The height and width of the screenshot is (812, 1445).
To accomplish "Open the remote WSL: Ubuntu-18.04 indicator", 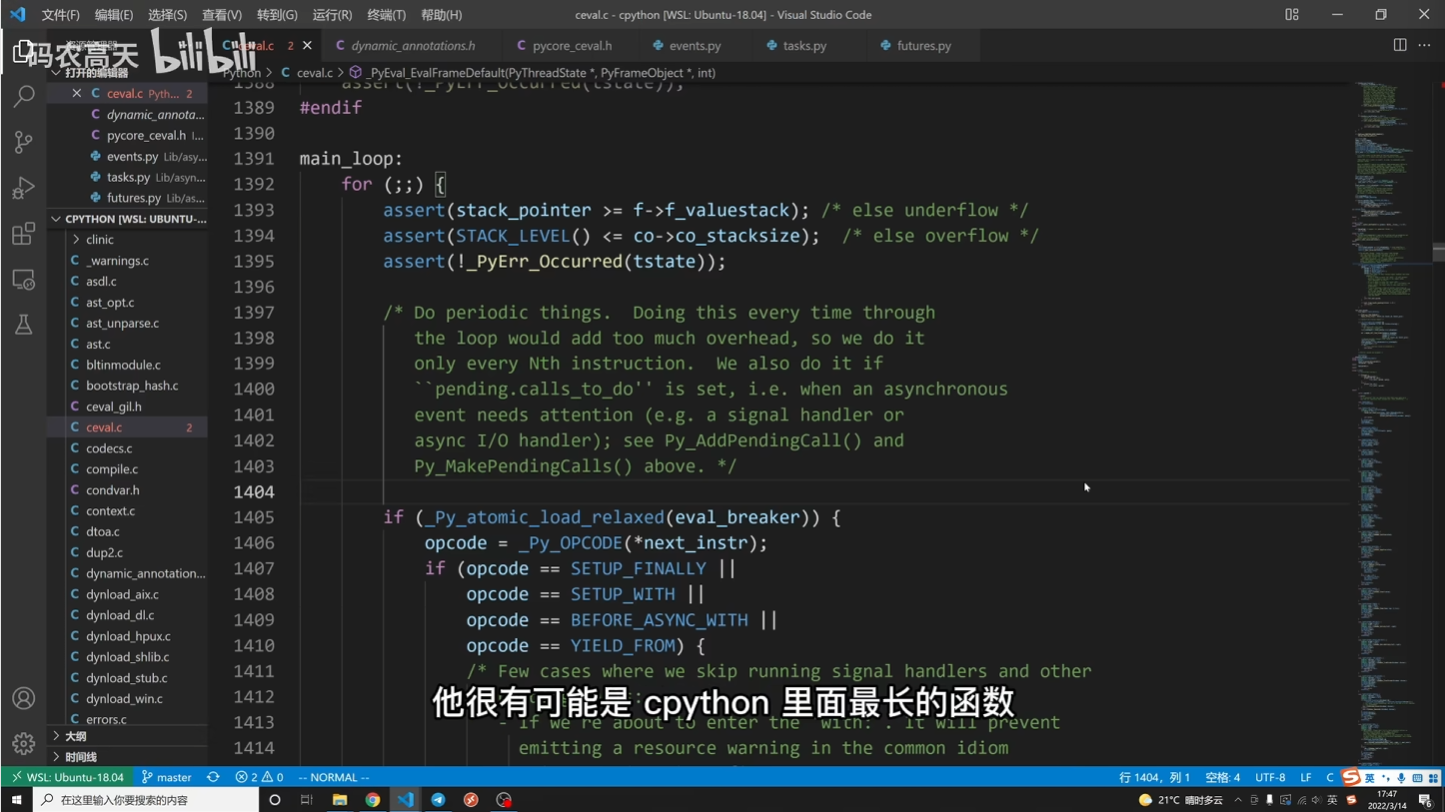I will point(67,777).
